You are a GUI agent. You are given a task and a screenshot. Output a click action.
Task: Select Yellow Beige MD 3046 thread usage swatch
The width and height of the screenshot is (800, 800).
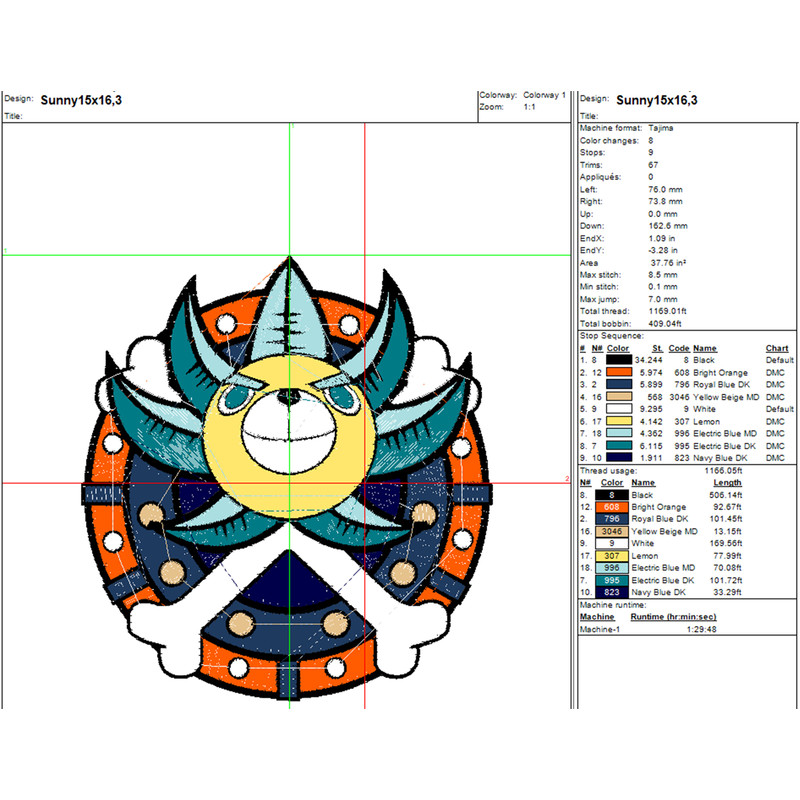tap(612, 531)
